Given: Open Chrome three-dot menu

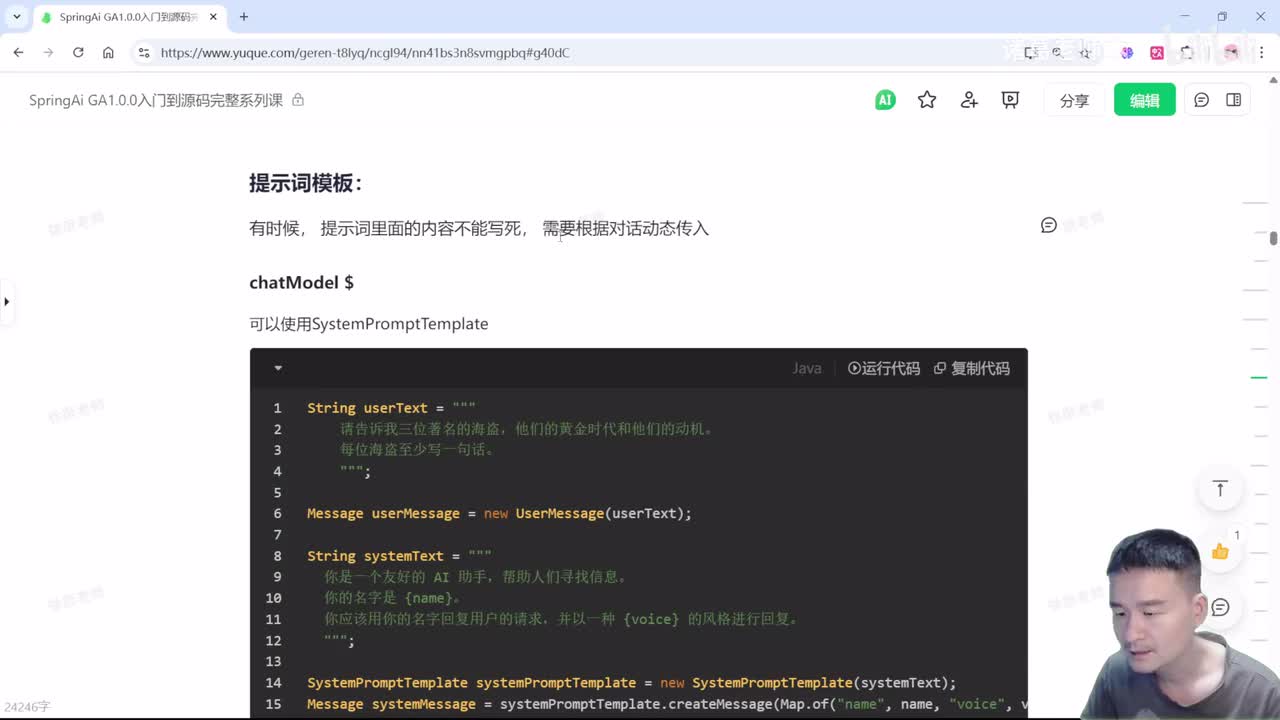Looking at the screenshot, I should point(1261,52).
